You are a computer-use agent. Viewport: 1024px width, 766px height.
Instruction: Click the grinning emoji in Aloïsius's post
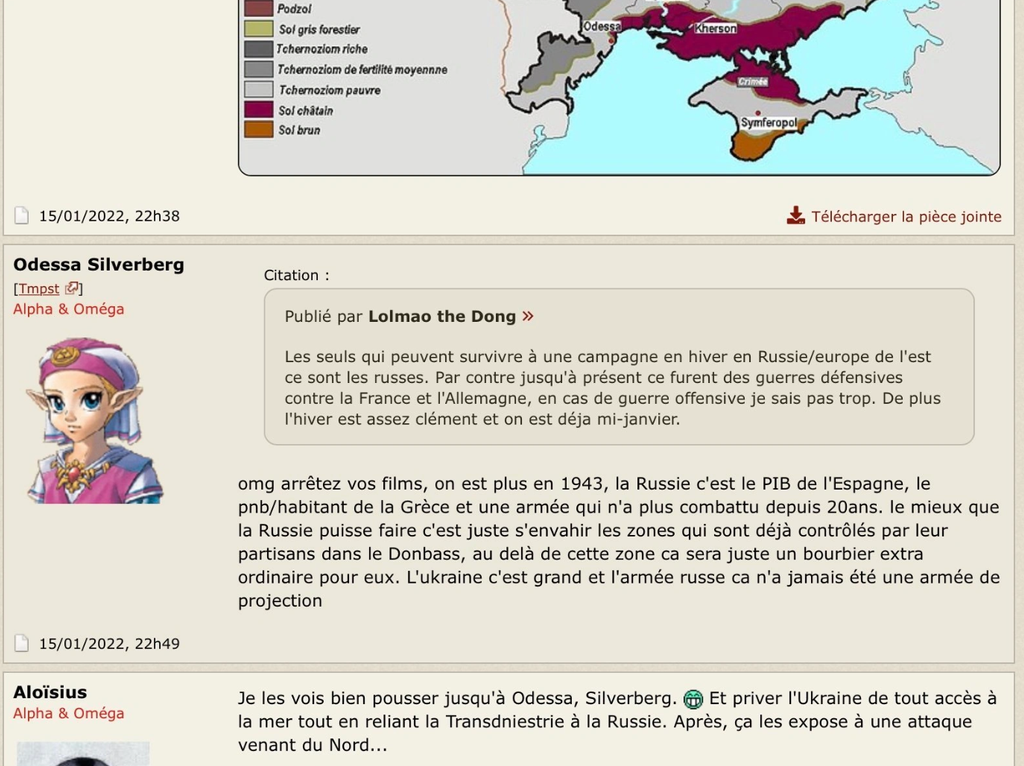[693, 699]
